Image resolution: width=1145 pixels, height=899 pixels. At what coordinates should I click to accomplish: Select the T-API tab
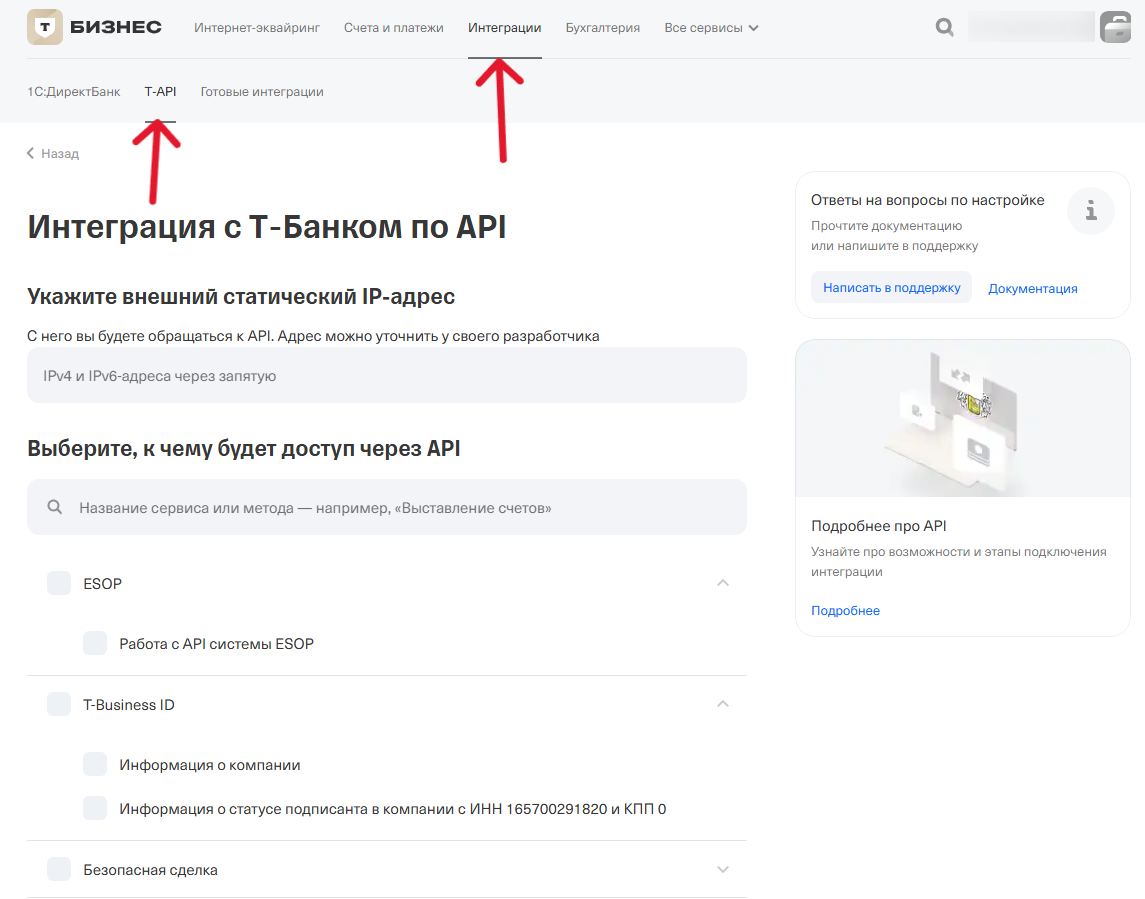coord(161,92)
